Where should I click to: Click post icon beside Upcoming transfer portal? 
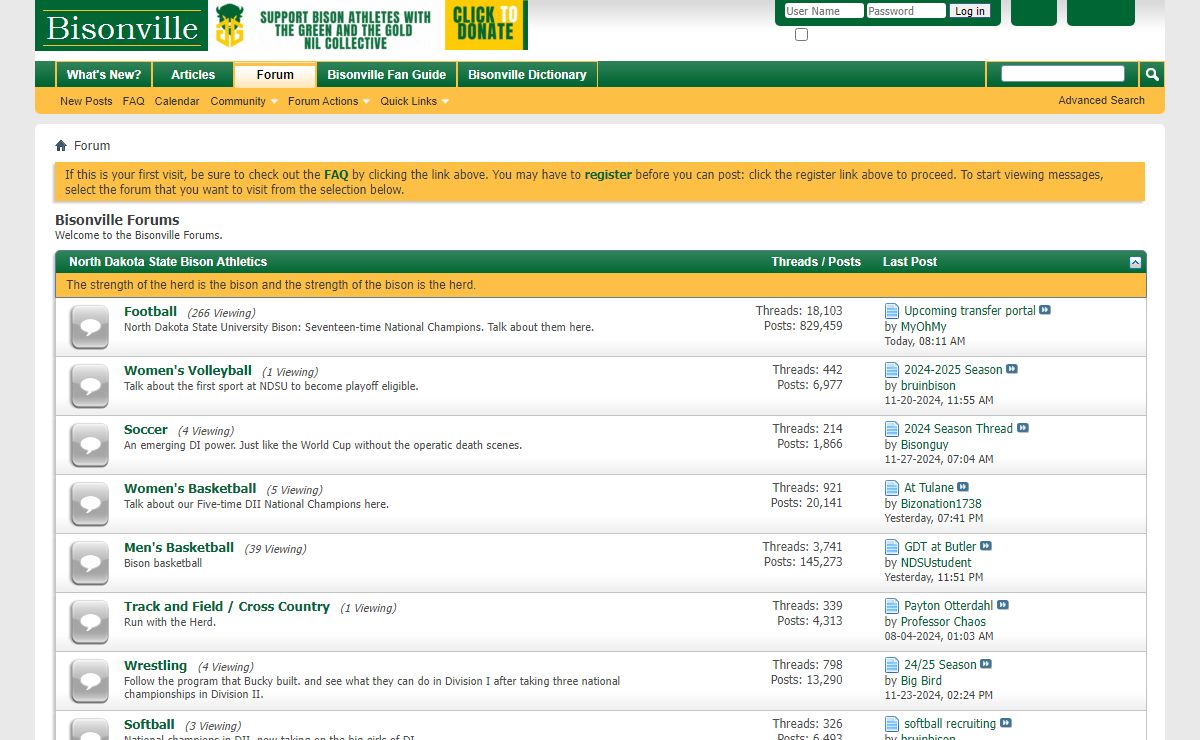(x=892, y=311)
